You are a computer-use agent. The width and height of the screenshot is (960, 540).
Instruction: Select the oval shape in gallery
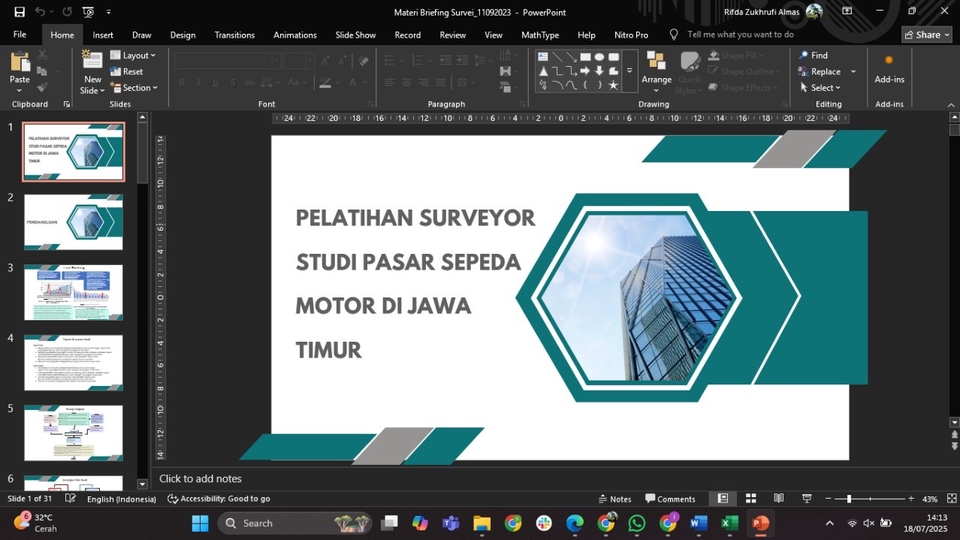tap(599, 57)
